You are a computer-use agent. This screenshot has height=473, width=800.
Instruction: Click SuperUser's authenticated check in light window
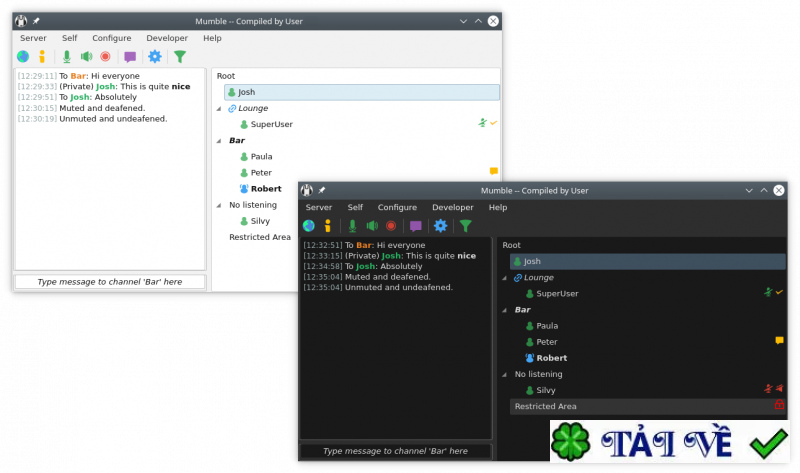point(493,123)
